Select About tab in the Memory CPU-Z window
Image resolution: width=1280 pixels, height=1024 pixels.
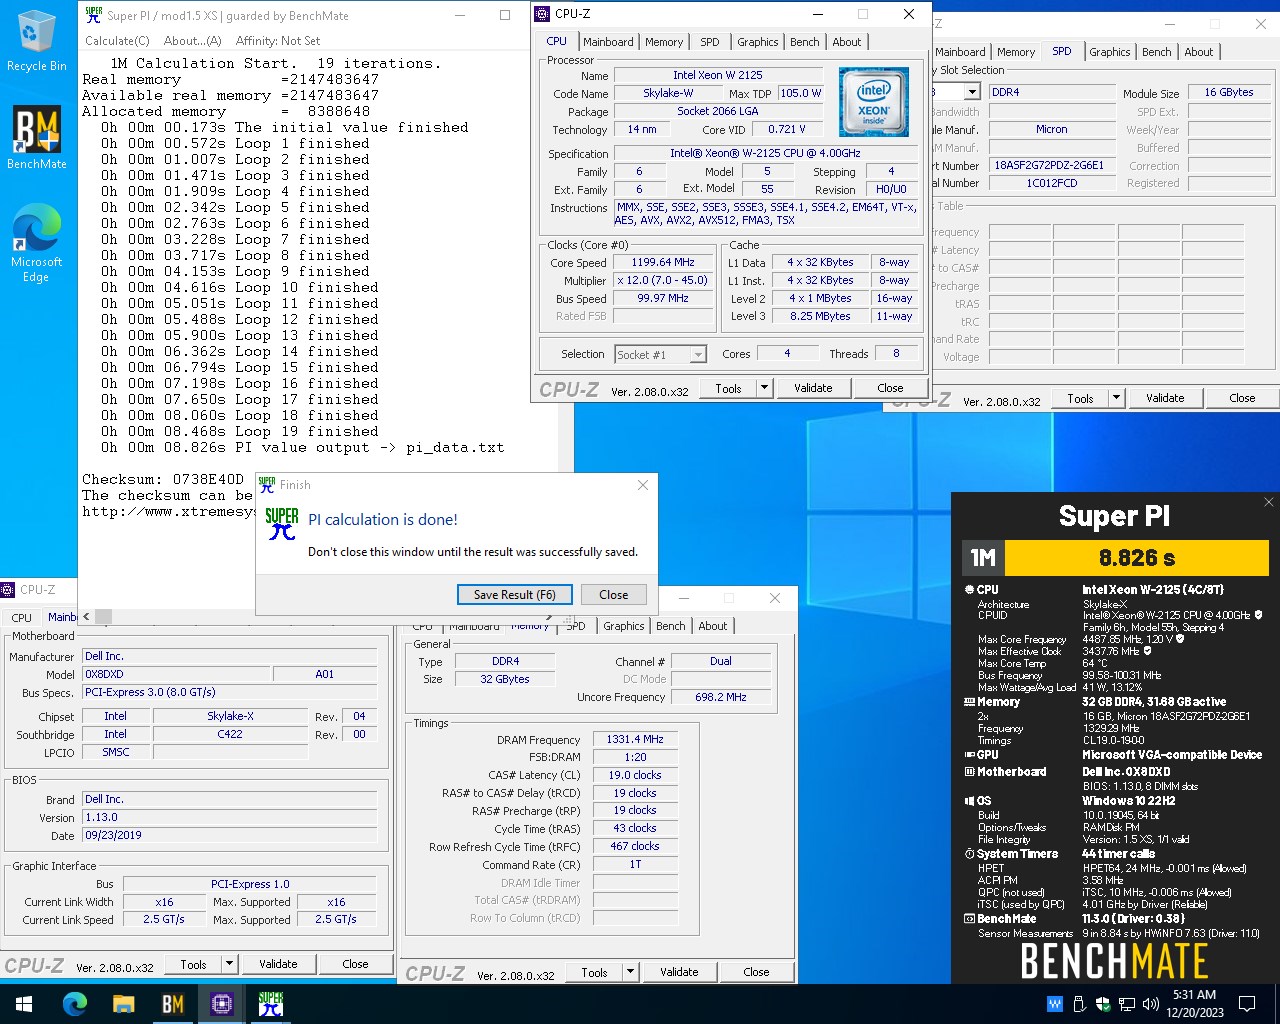[713, 626]
